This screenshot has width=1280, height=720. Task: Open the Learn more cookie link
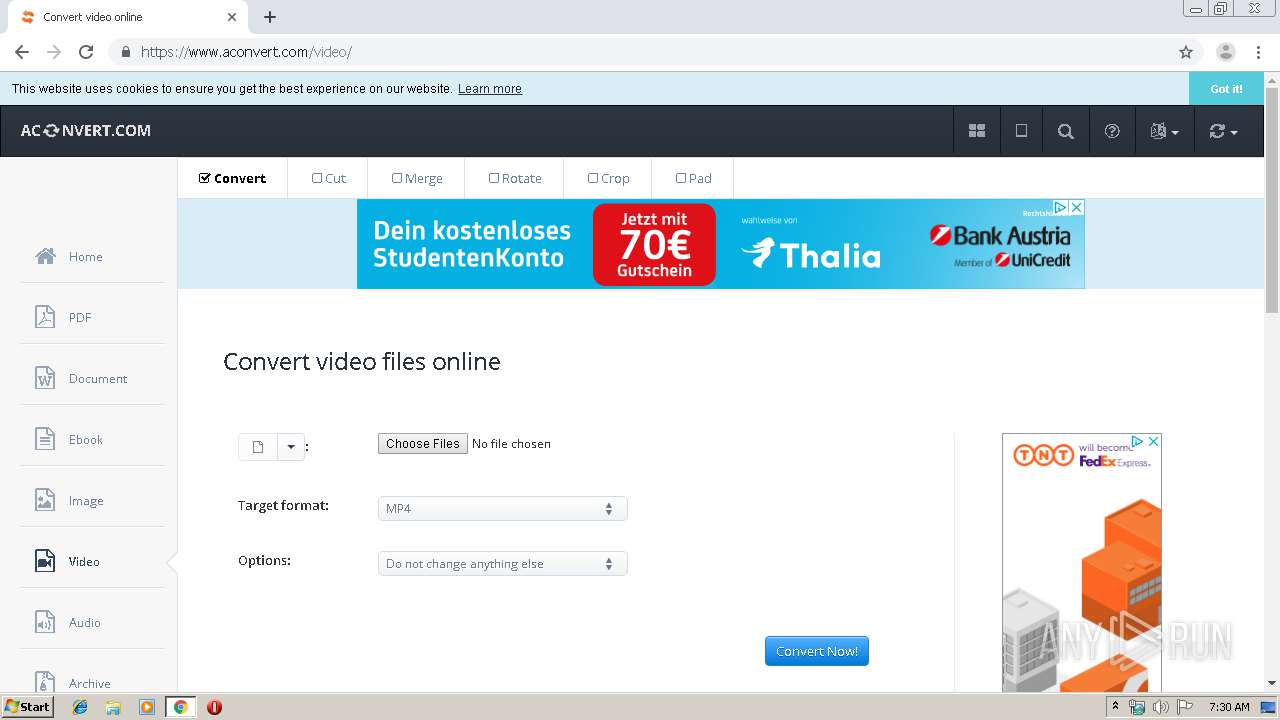point(490,89)
